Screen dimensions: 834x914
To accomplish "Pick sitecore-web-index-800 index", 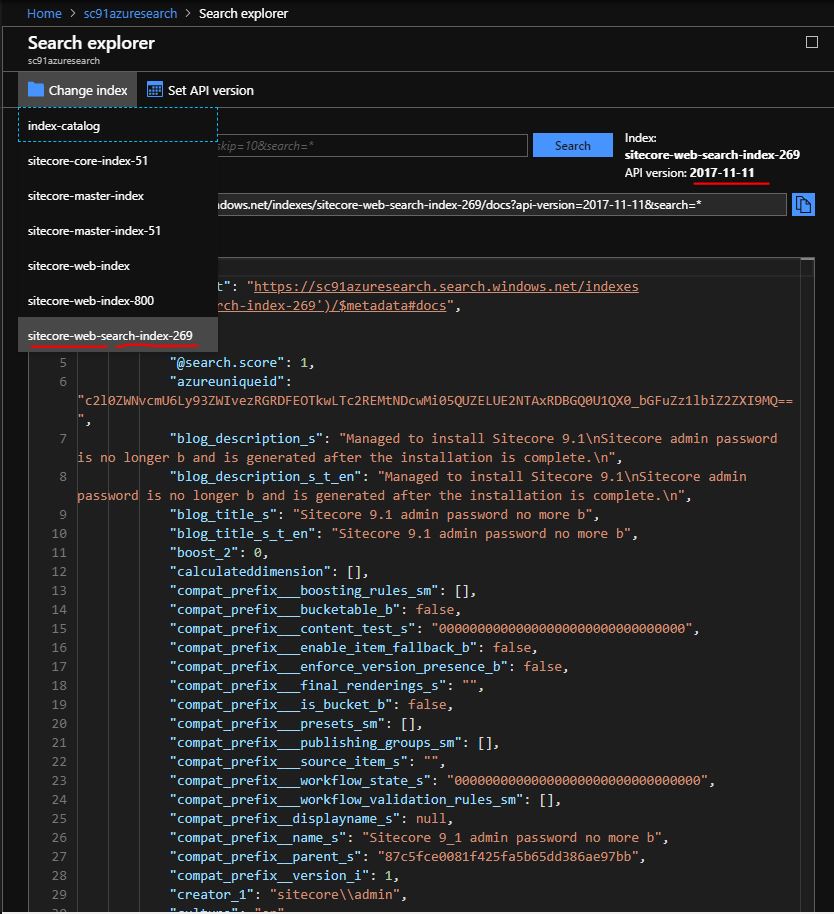I will click(118, 300).
